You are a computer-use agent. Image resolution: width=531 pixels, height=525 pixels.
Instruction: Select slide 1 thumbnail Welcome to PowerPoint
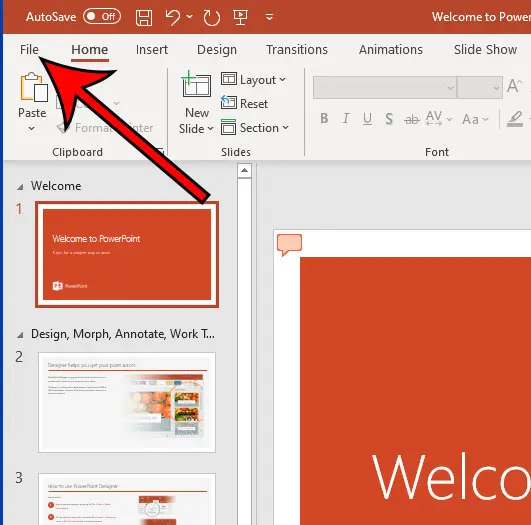[127, 254]
